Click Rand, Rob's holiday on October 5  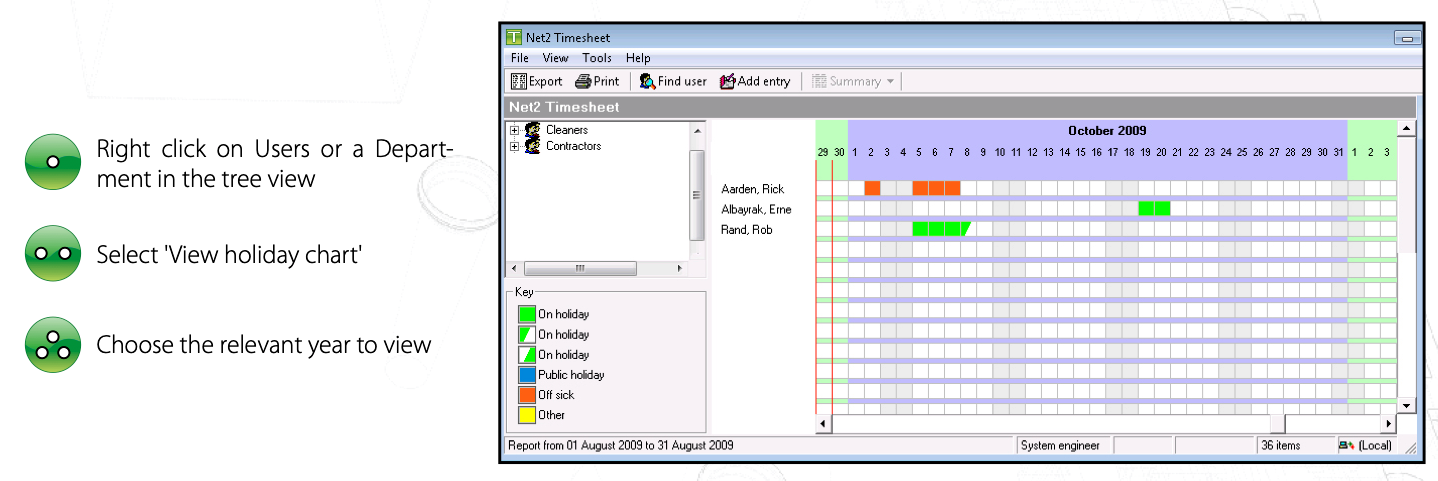coord(920,229)
